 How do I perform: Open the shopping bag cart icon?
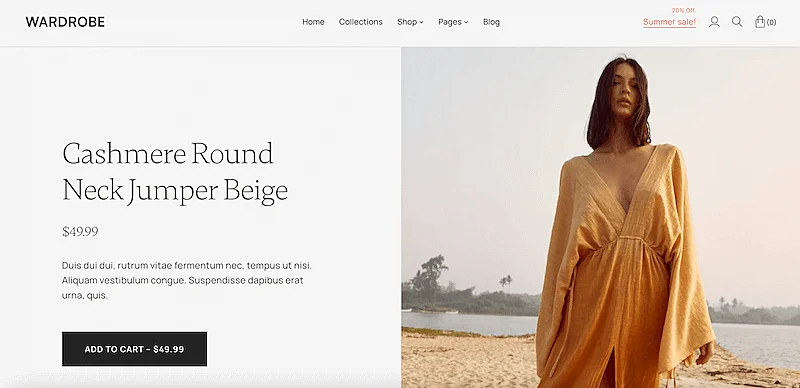click(760, 21)
